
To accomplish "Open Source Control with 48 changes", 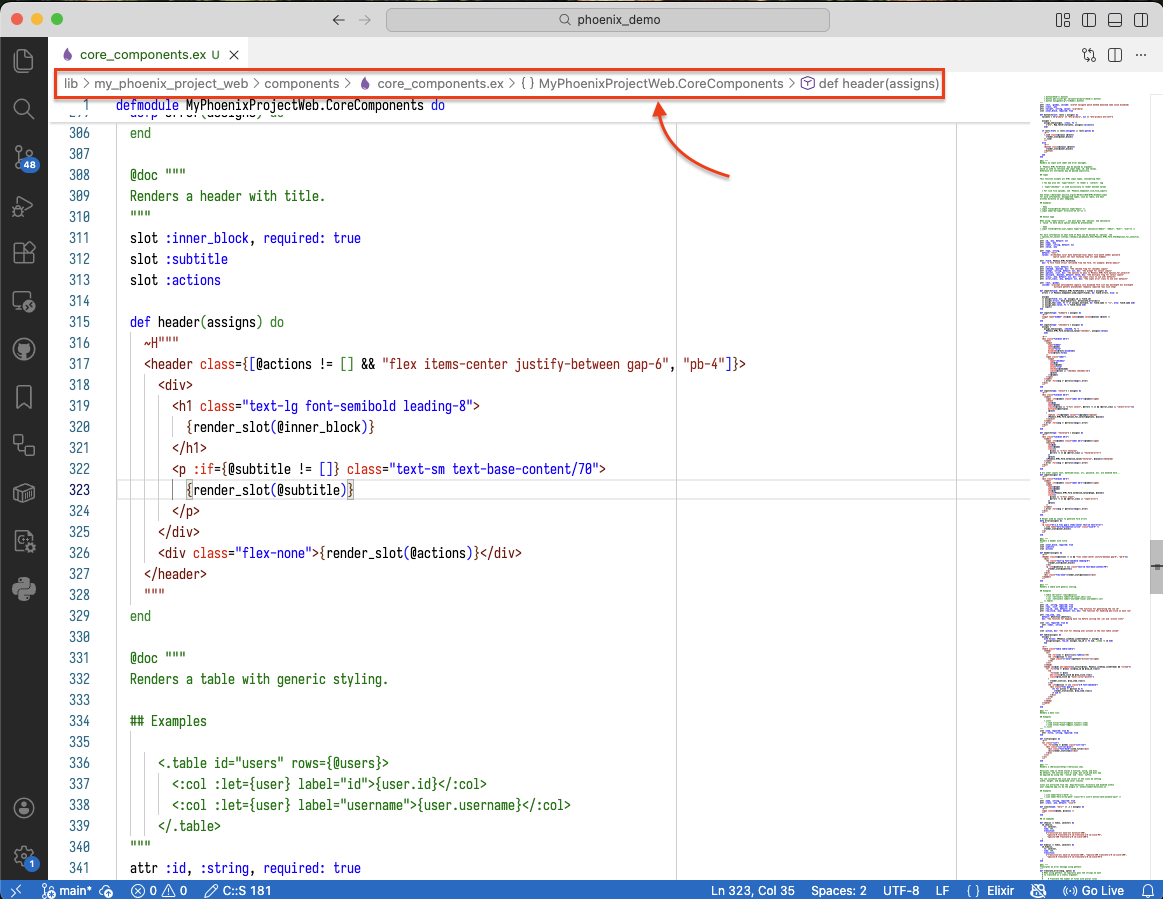I will tap(23, 157).
